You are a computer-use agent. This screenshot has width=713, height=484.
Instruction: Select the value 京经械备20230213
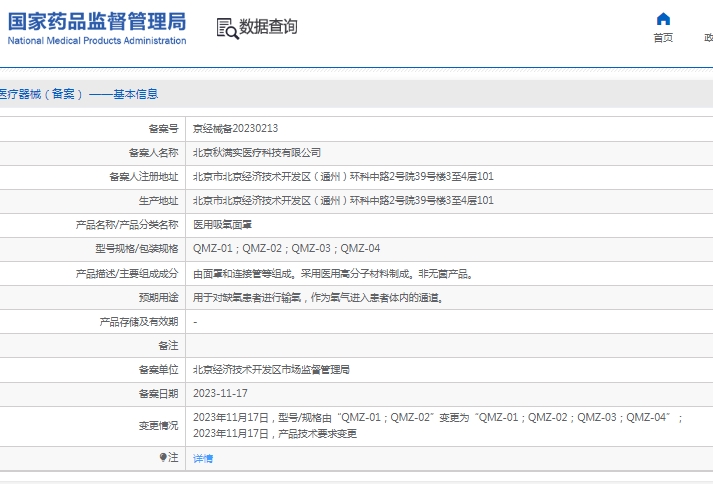(236, 129)
